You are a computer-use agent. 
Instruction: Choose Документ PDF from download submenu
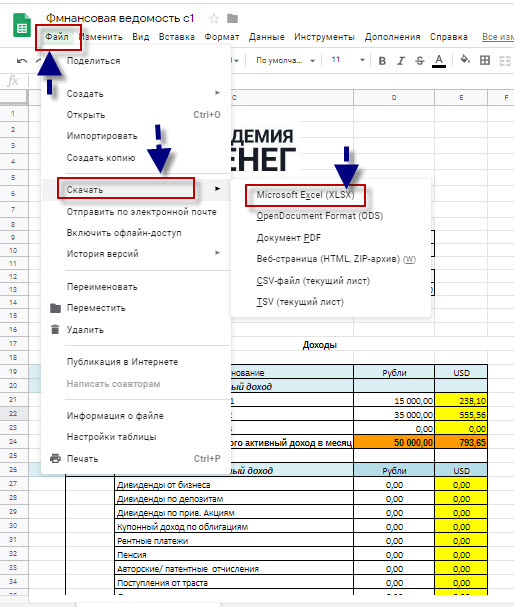coord(289,238)
